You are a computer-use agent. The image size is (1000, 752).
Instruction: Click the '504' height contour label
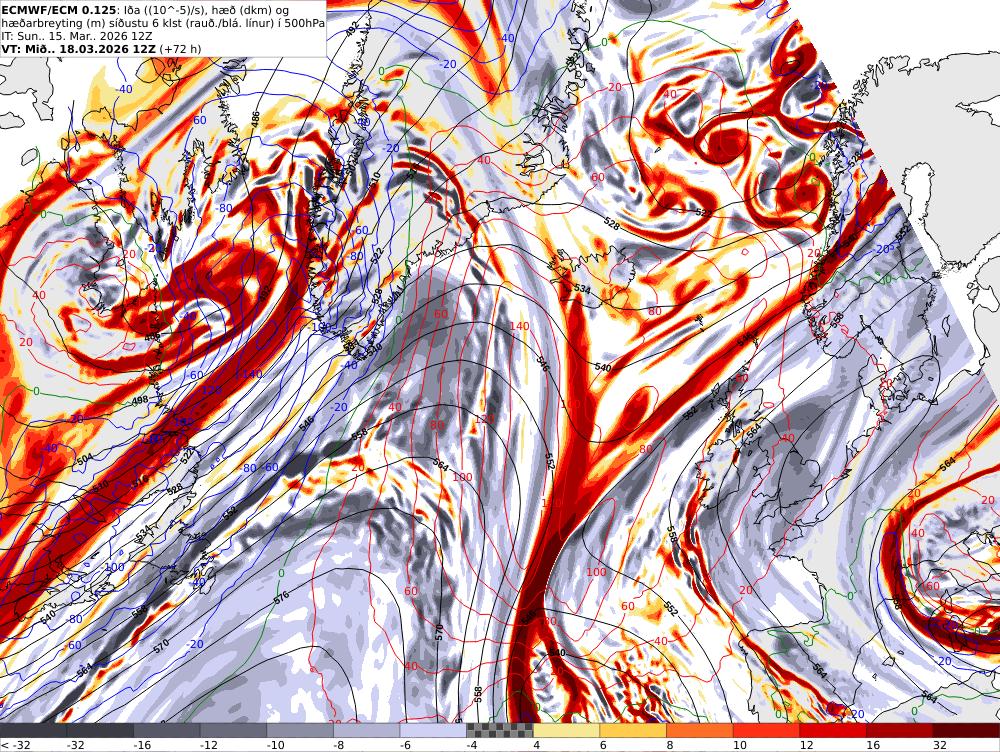click(85, 460)
